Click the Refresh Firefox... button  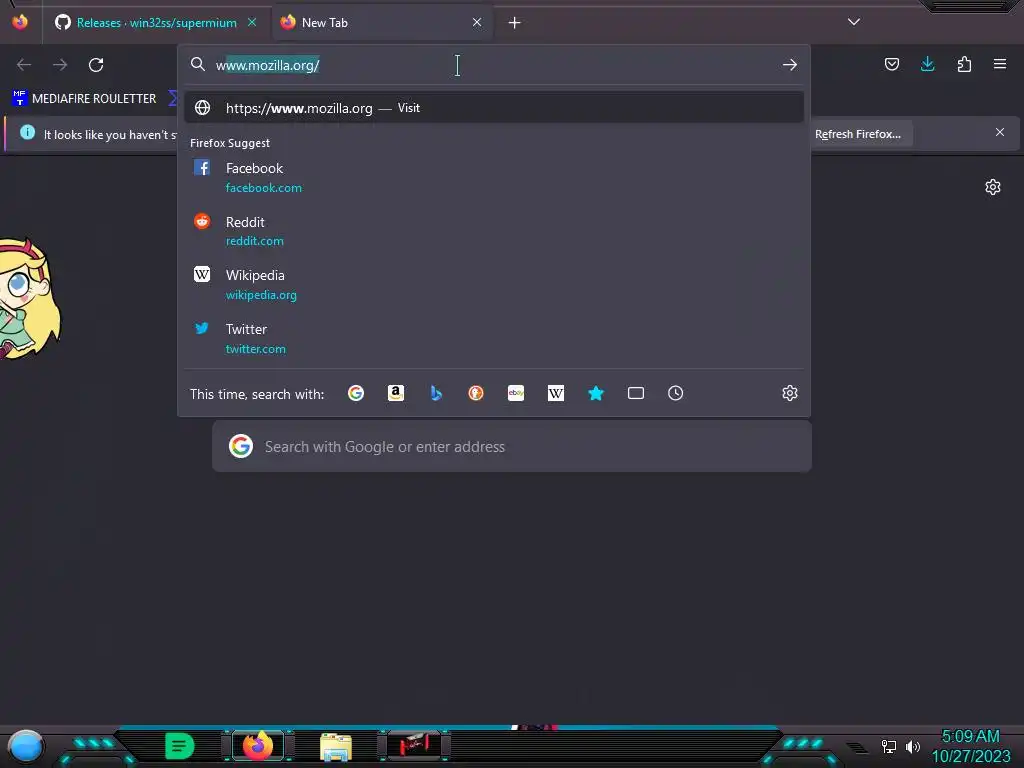858,134
